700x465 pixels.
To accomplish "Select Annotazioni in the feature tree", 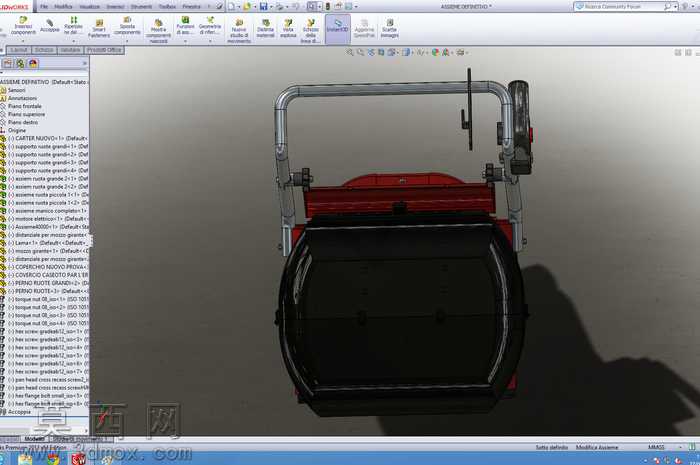I will [x=22, y=98].
